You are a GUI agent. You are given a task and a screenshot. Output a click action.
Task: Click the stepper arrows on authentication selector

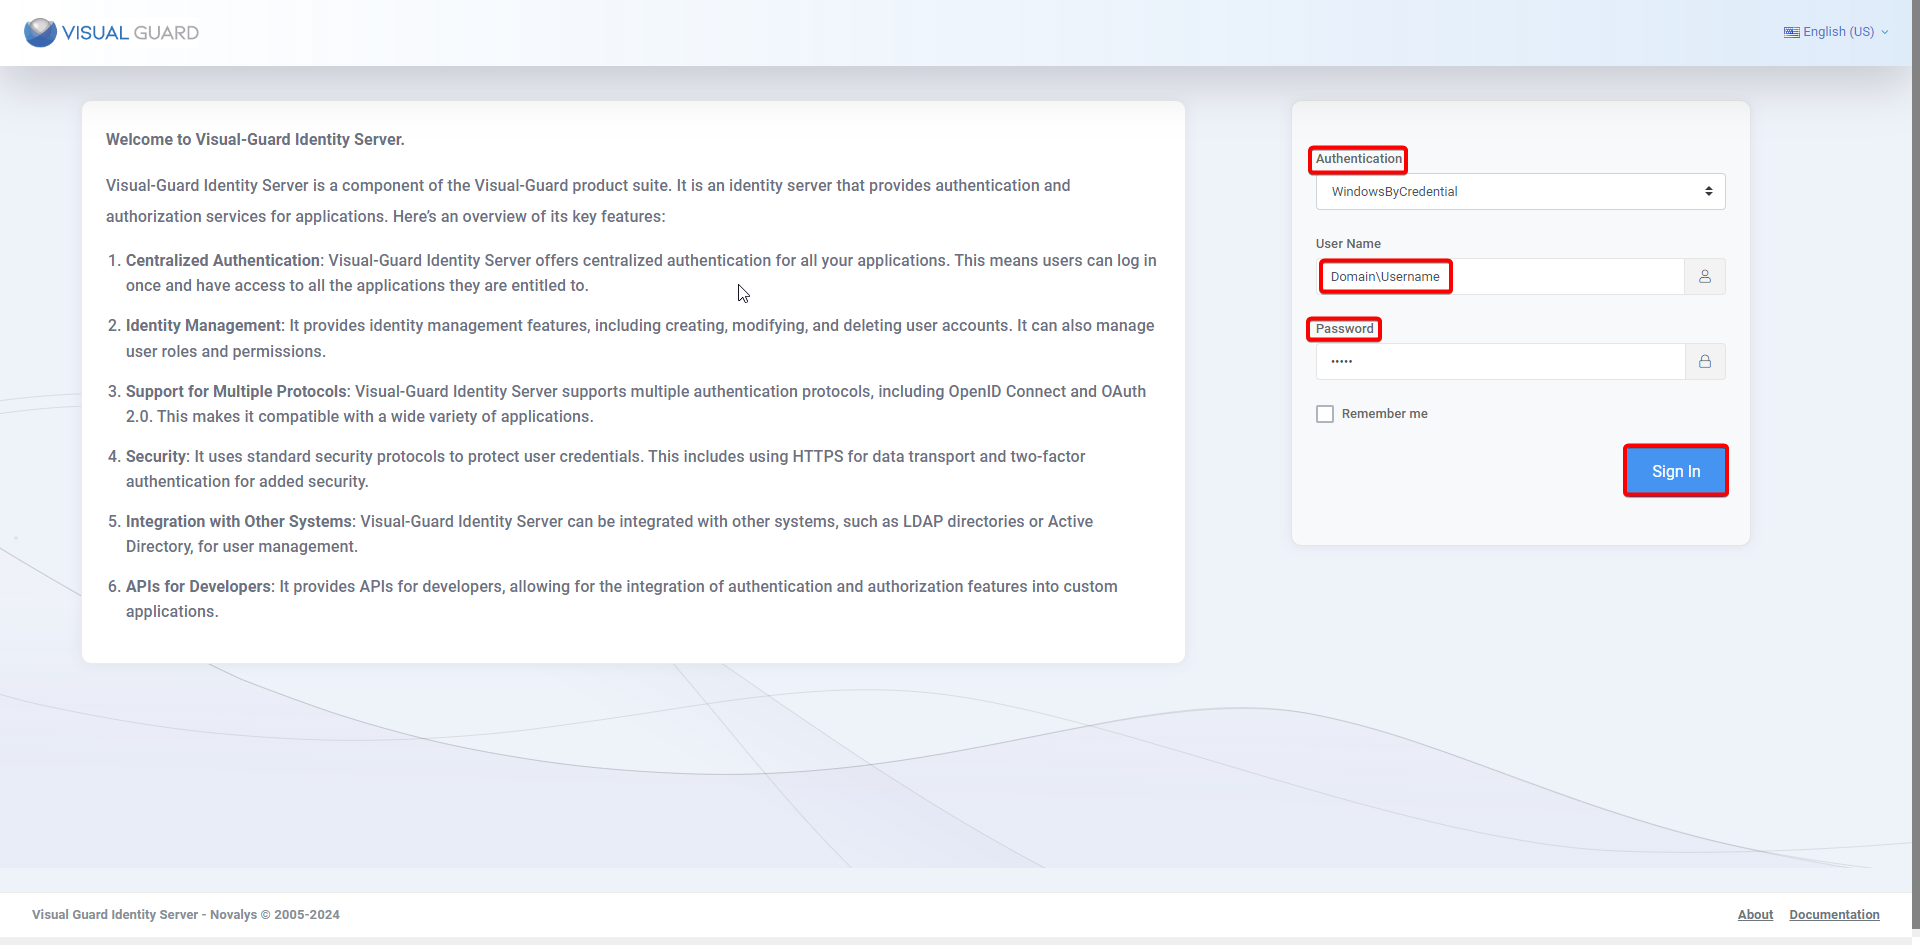1710,191
